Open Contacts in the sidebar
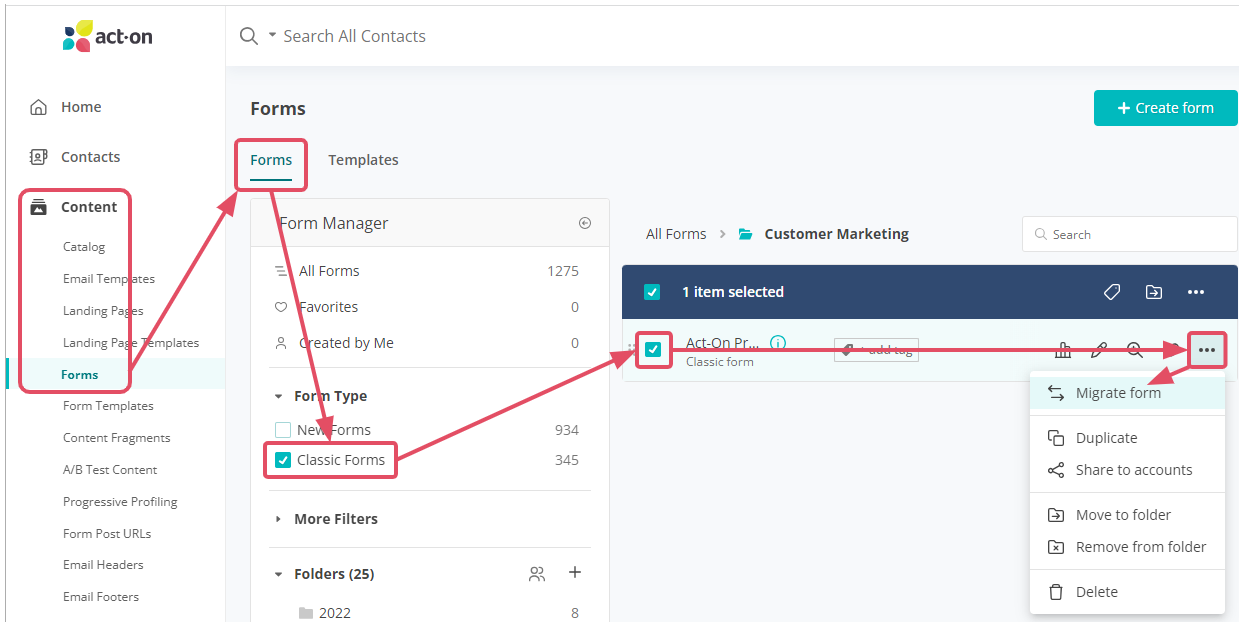This screenshot has width=1239, height=622. pyautogui.click(x=90, y=157)
